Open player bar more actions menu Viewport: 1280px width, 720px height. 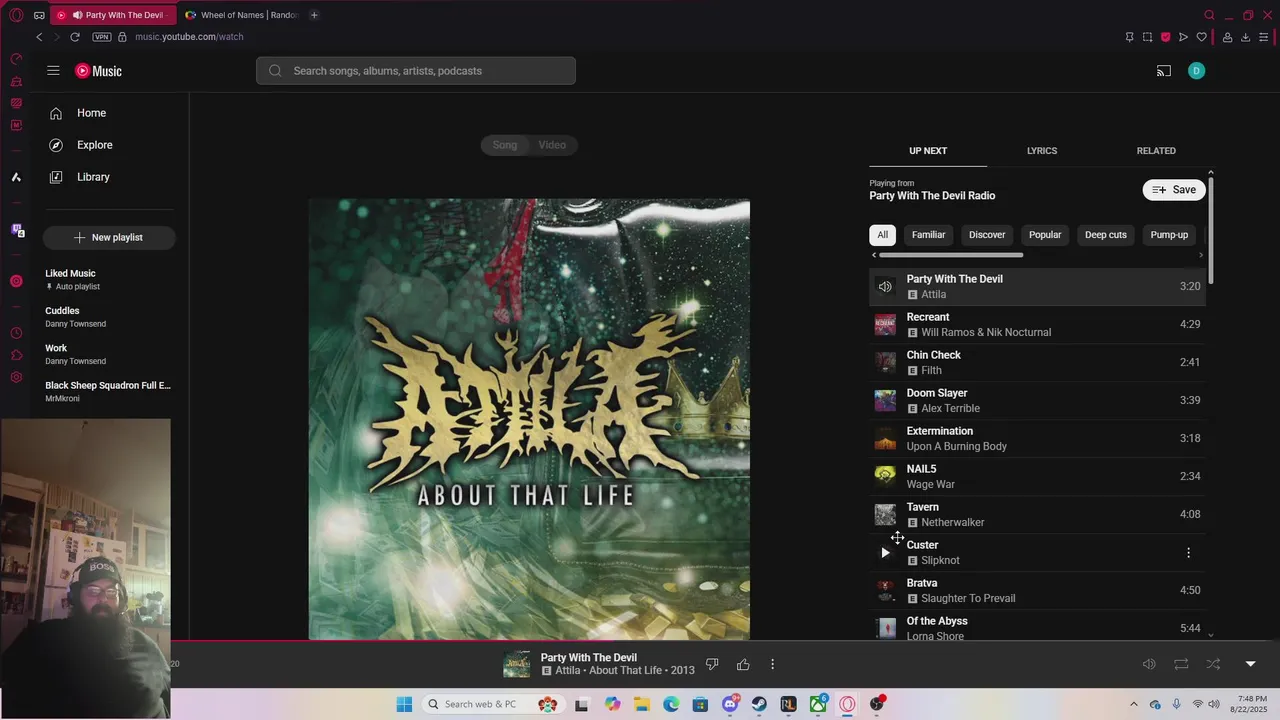tap(772, 664)
